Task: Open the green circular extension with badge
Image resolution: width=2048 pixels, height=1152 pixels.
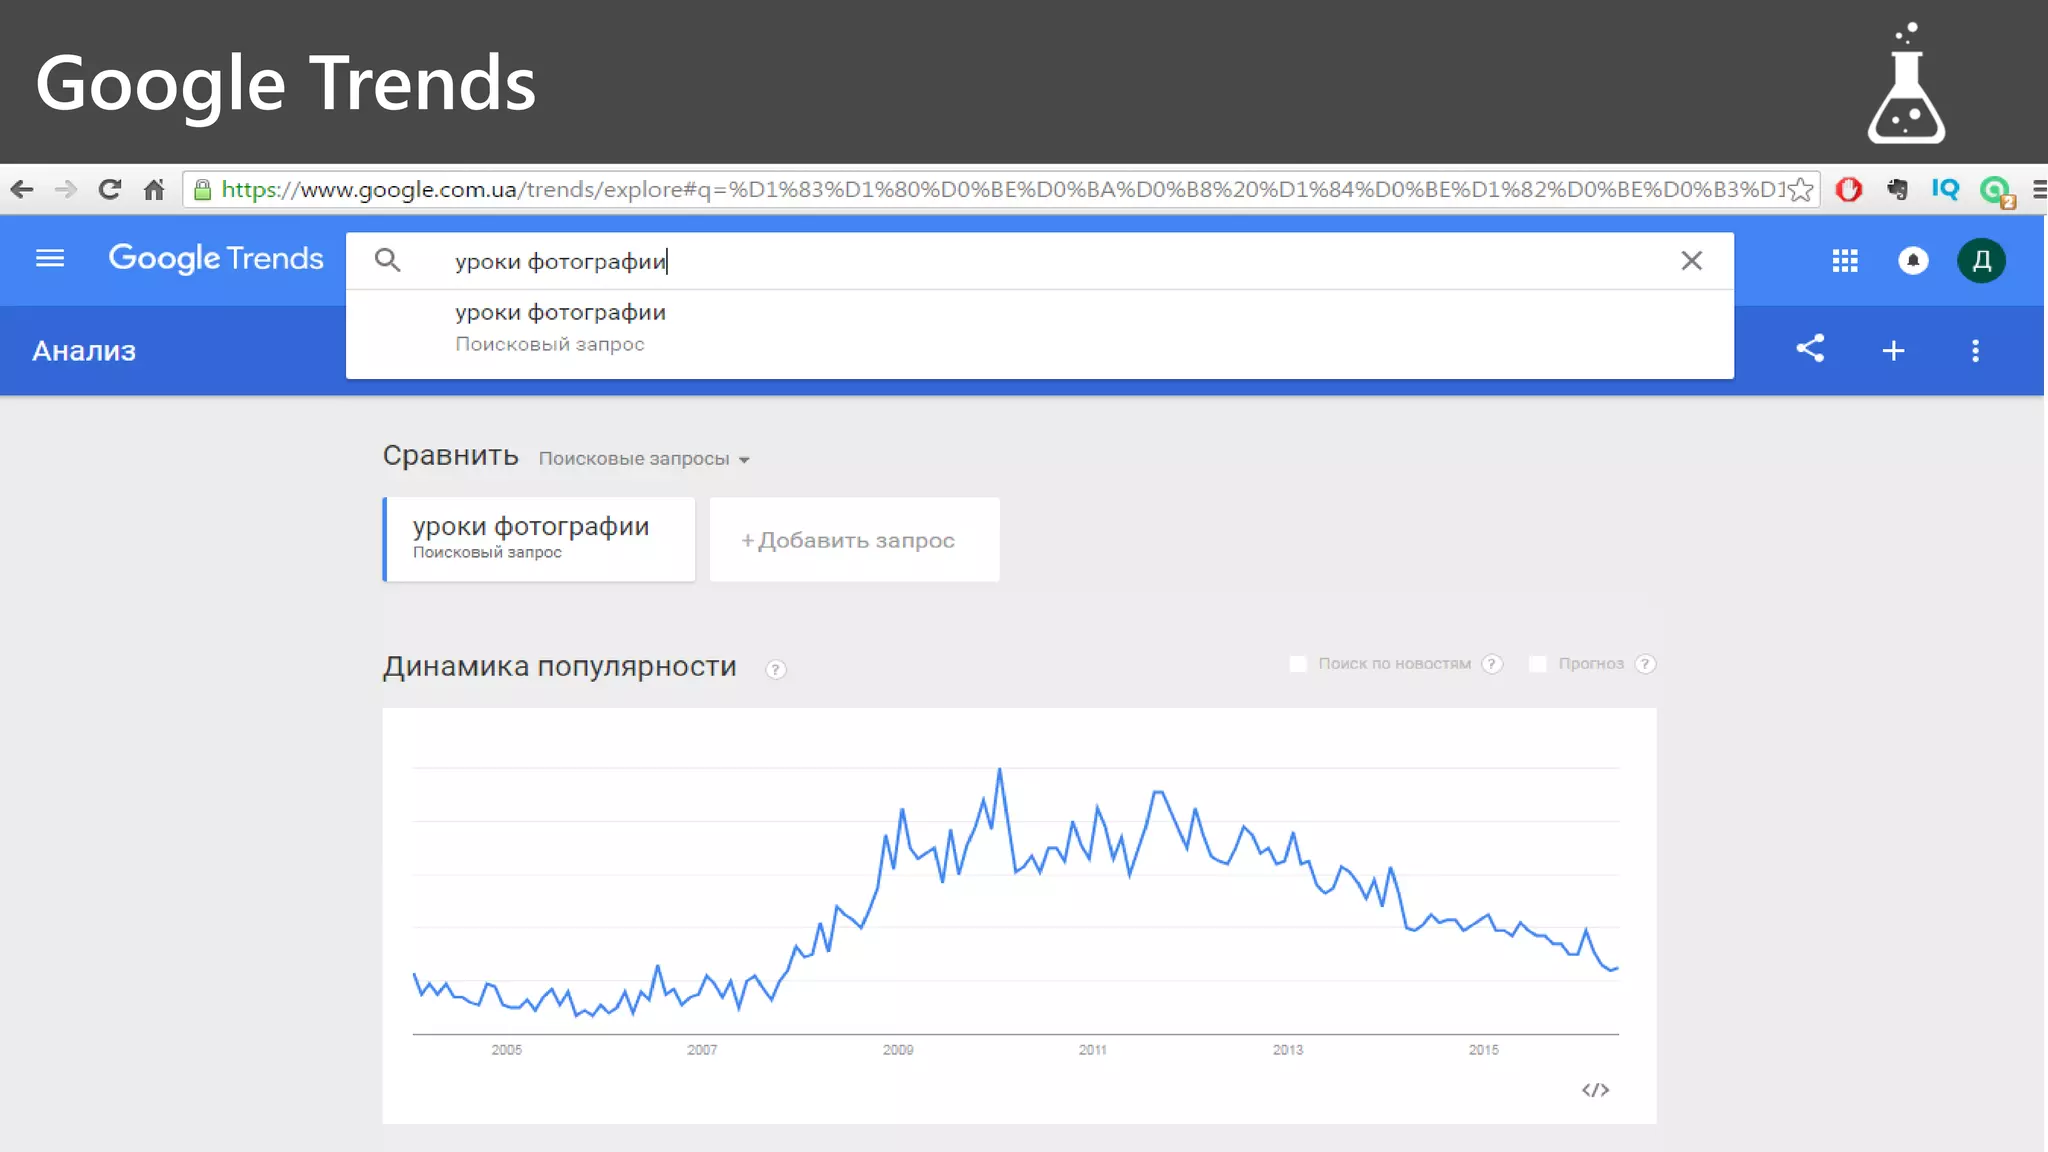Action: [x=1996, y=190]
